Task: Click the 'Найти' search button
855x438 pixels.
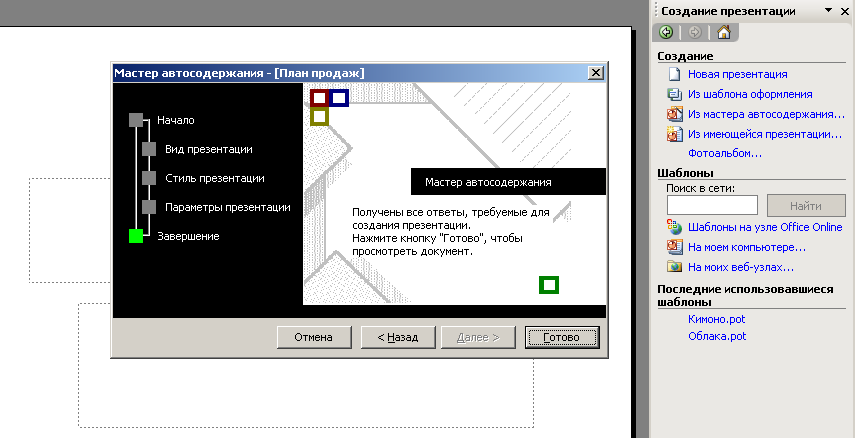Action: [806, 206]
